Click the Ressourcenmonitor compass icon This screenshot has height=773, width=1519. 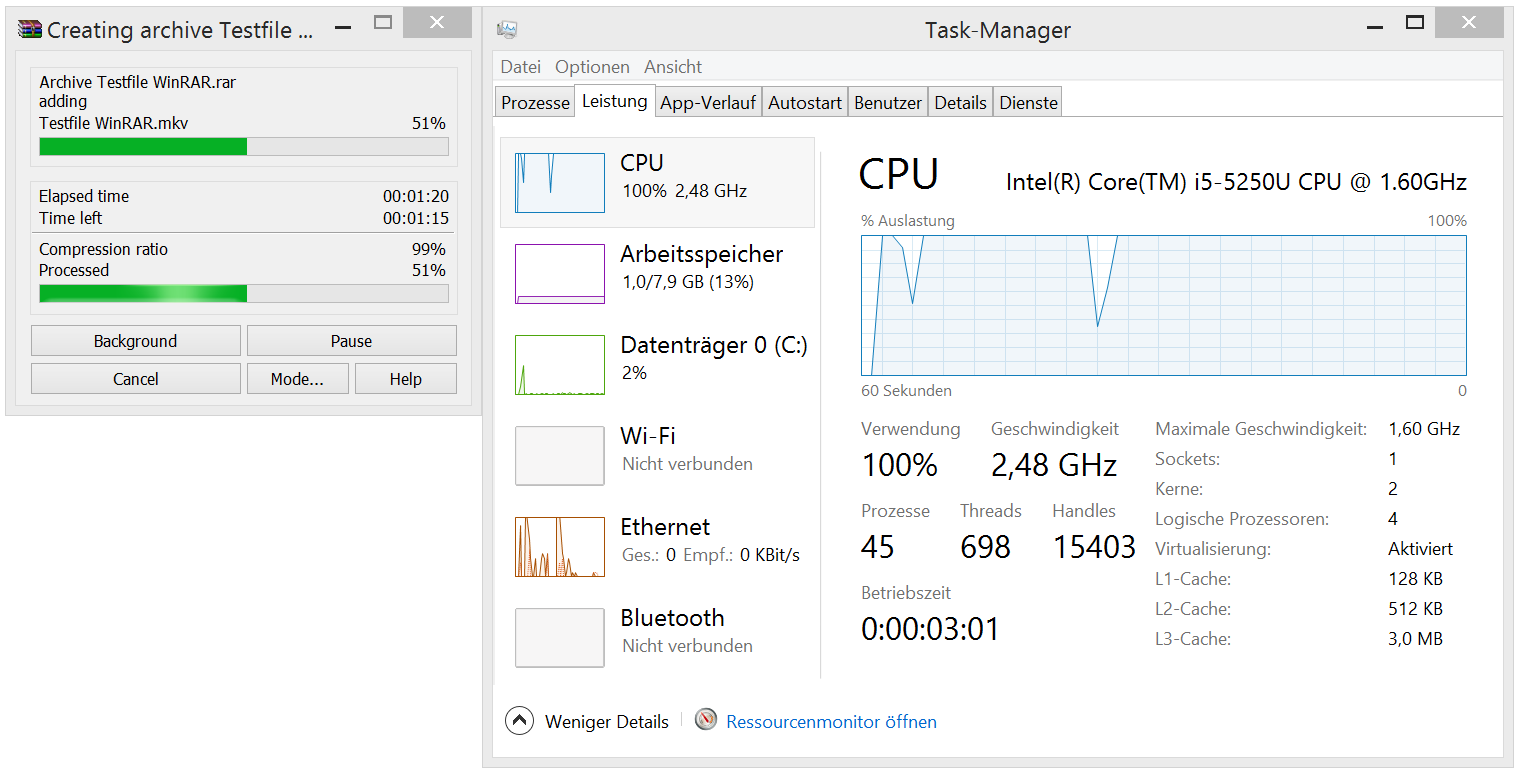707,720
